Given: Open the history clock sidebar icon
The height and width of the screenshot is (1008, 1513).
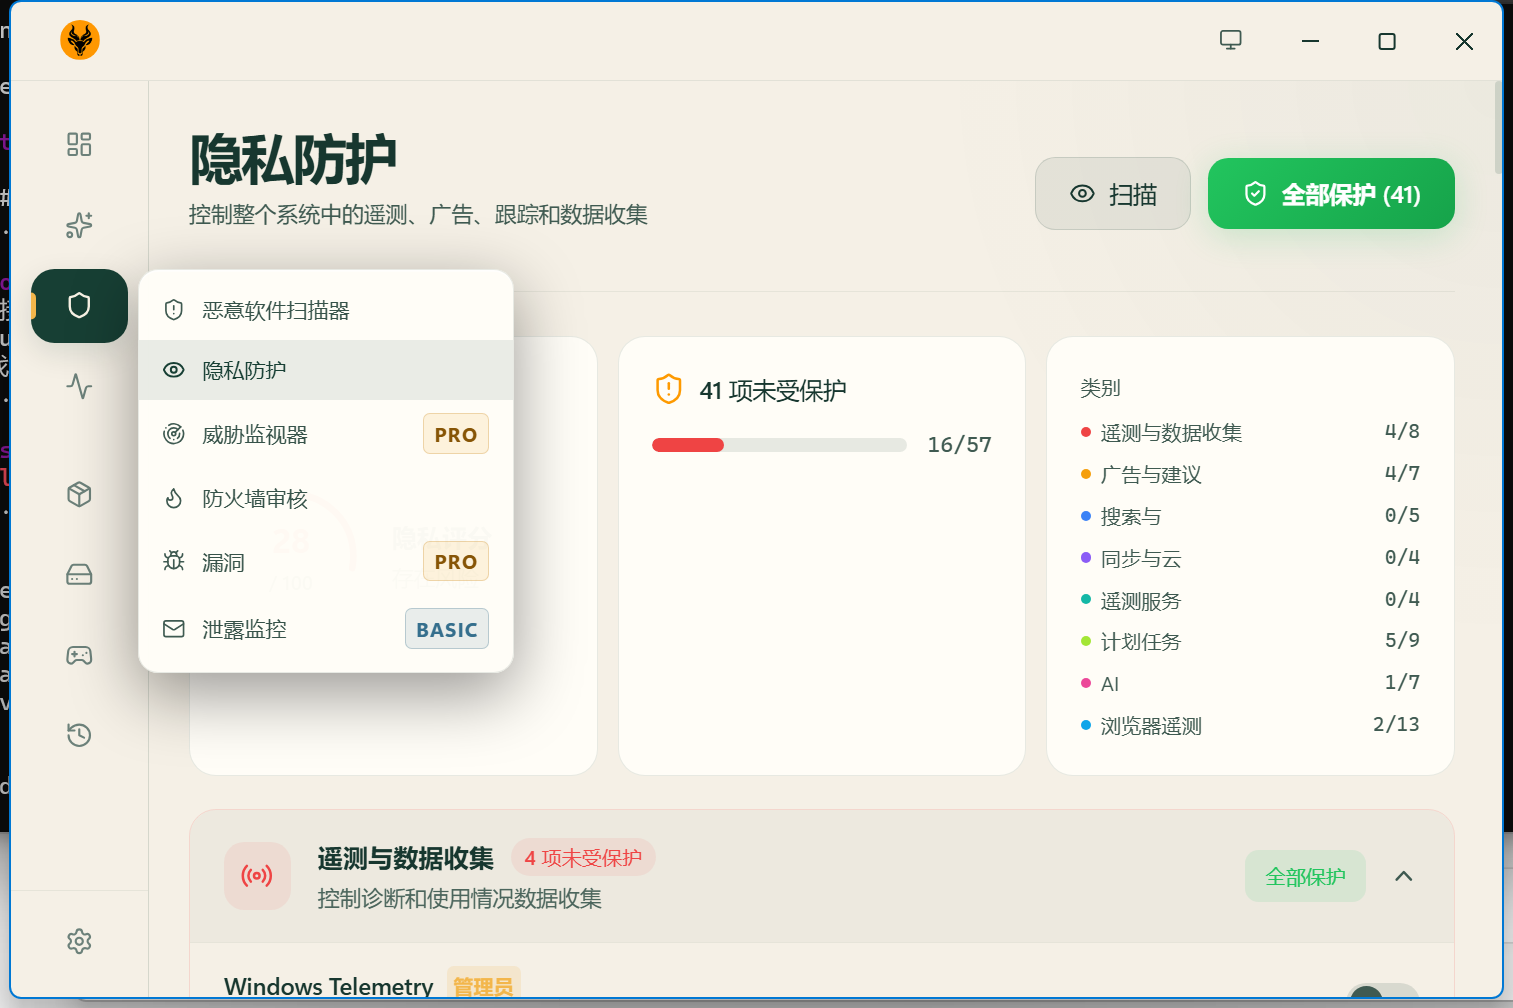Looking at the screenshot, I should (79, 735).
